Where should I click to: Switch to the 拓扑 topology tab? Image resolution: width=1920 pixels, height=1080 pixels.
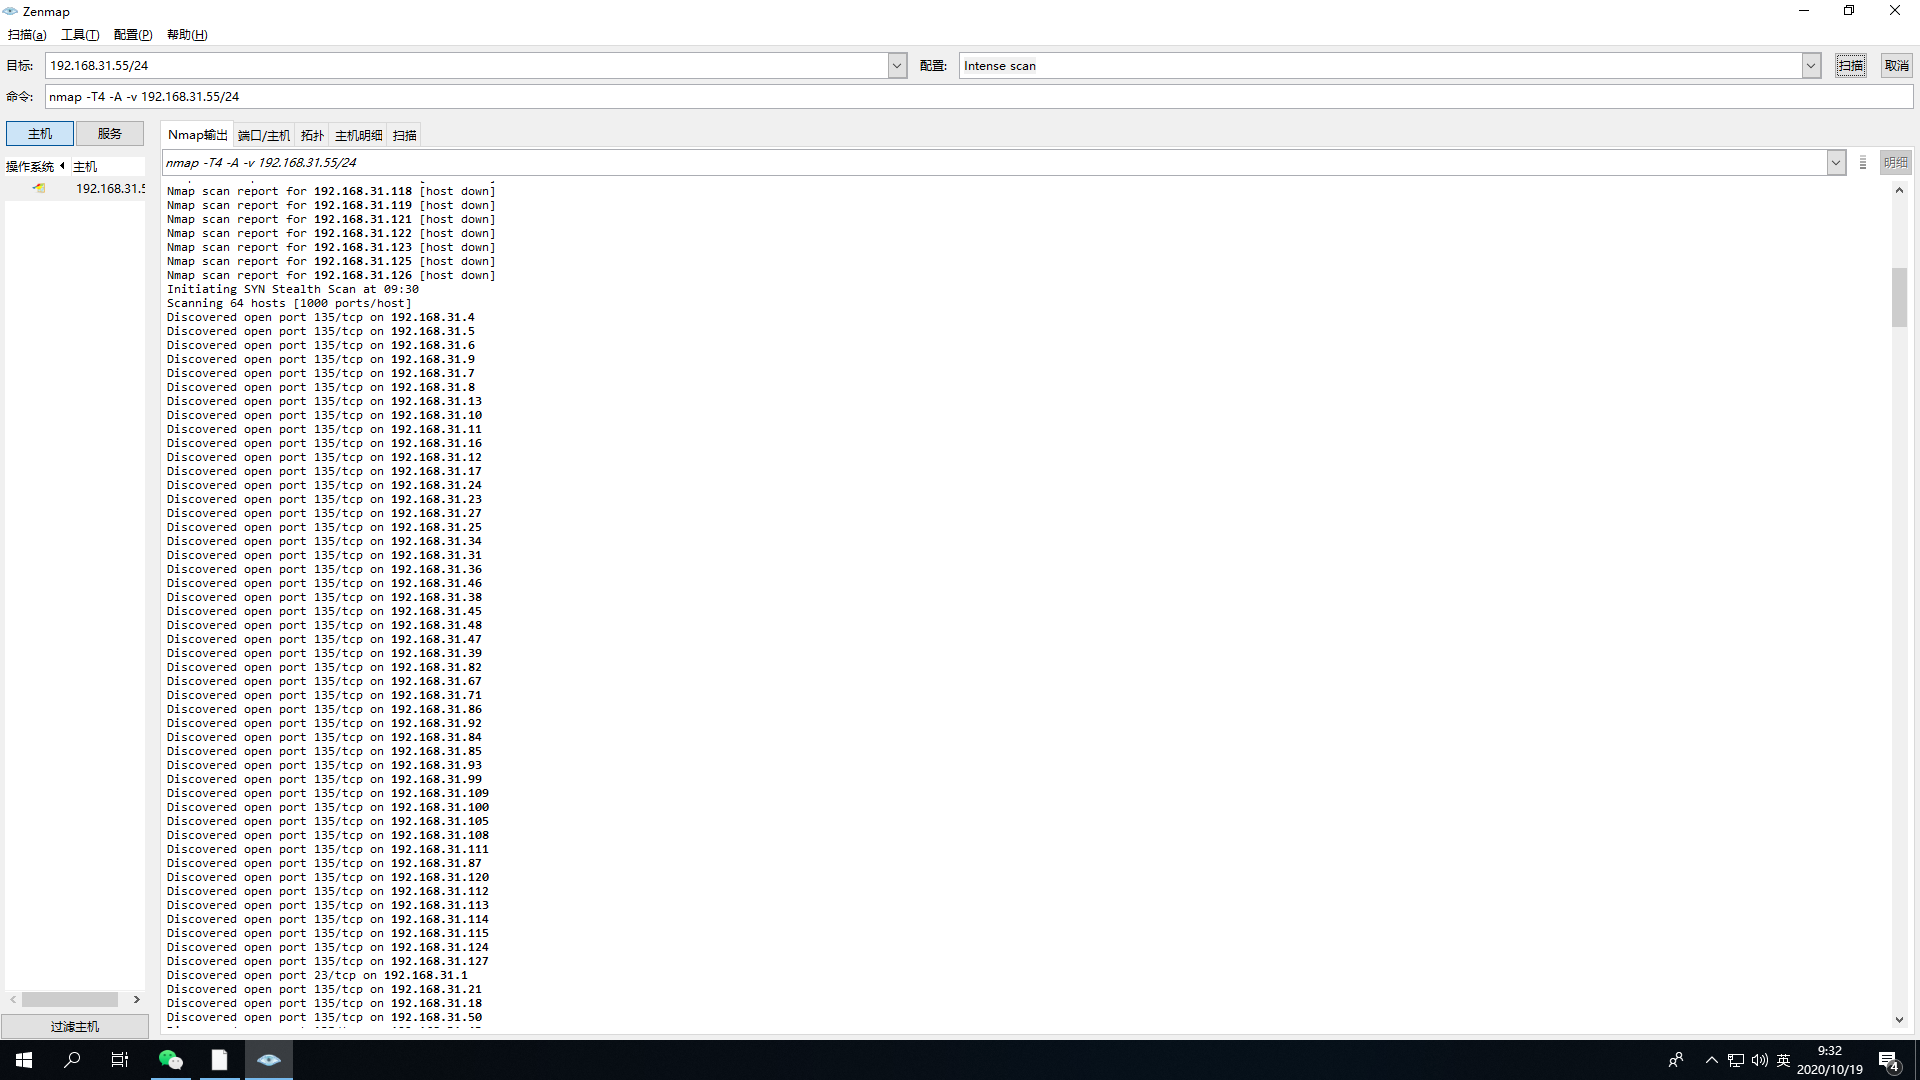point(312,136)
